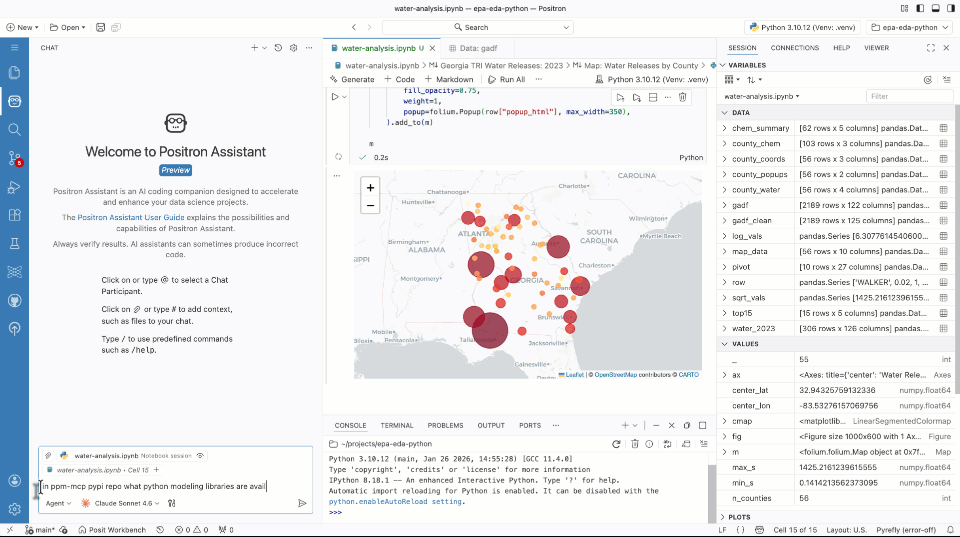Image resolution: width=960 pixels, height=537 pixels.
Task: Toggle context visibility for Notebook session attachment
Action: tap(200, 455)
